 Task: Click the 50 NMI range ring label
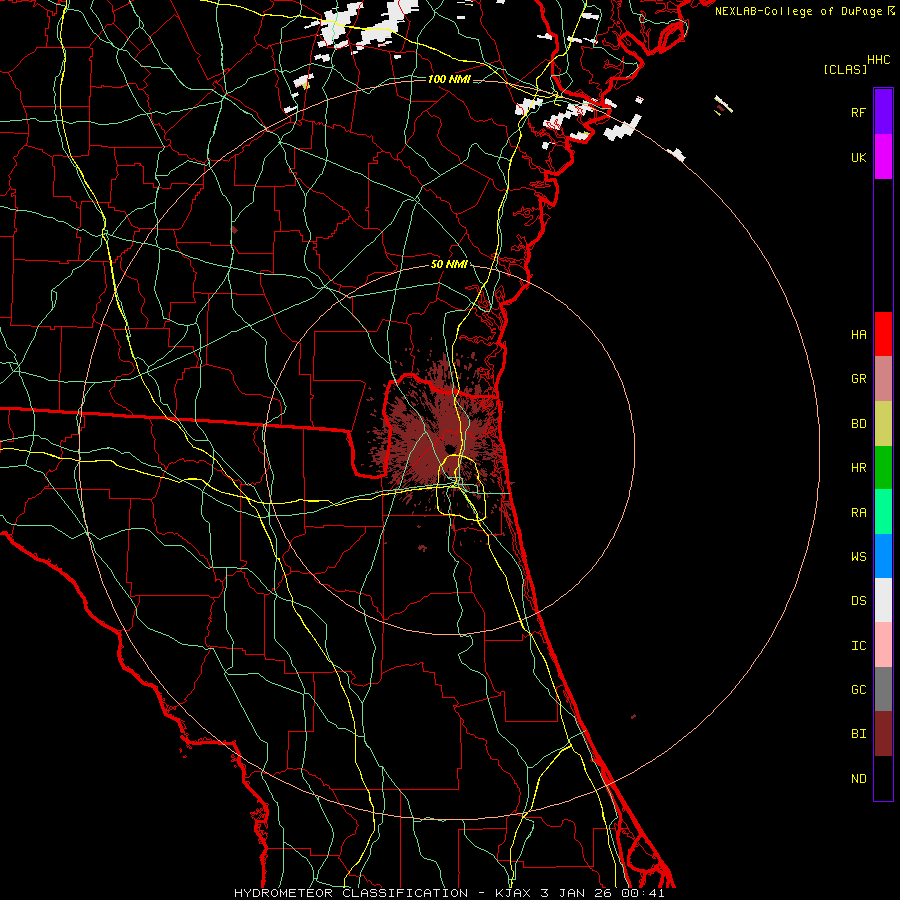pyautogui.click(x=449, y=264)
